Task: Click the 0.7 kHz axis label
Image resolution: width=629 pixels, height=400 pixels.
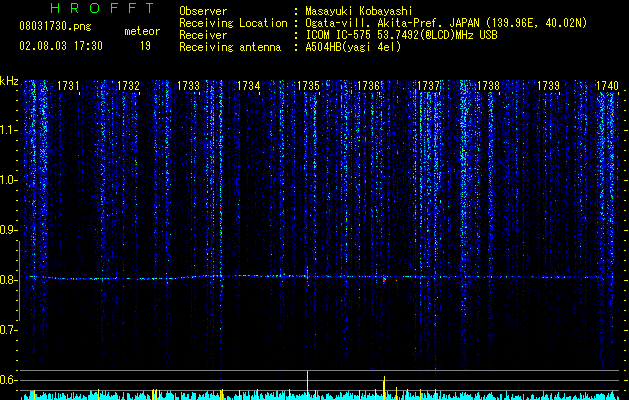Action: (x=8, y=330)
